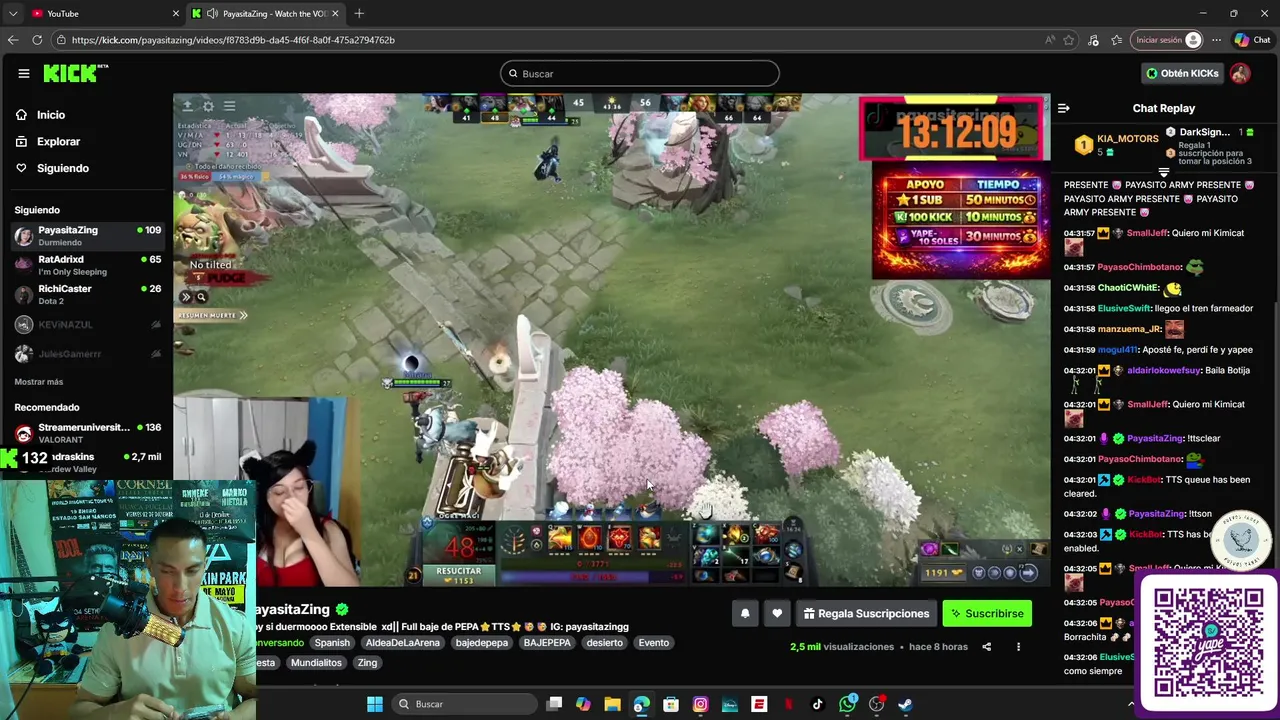Select the AldeaDeLaArena tag
1280x720 pixels.
click(x=402, y=643)
